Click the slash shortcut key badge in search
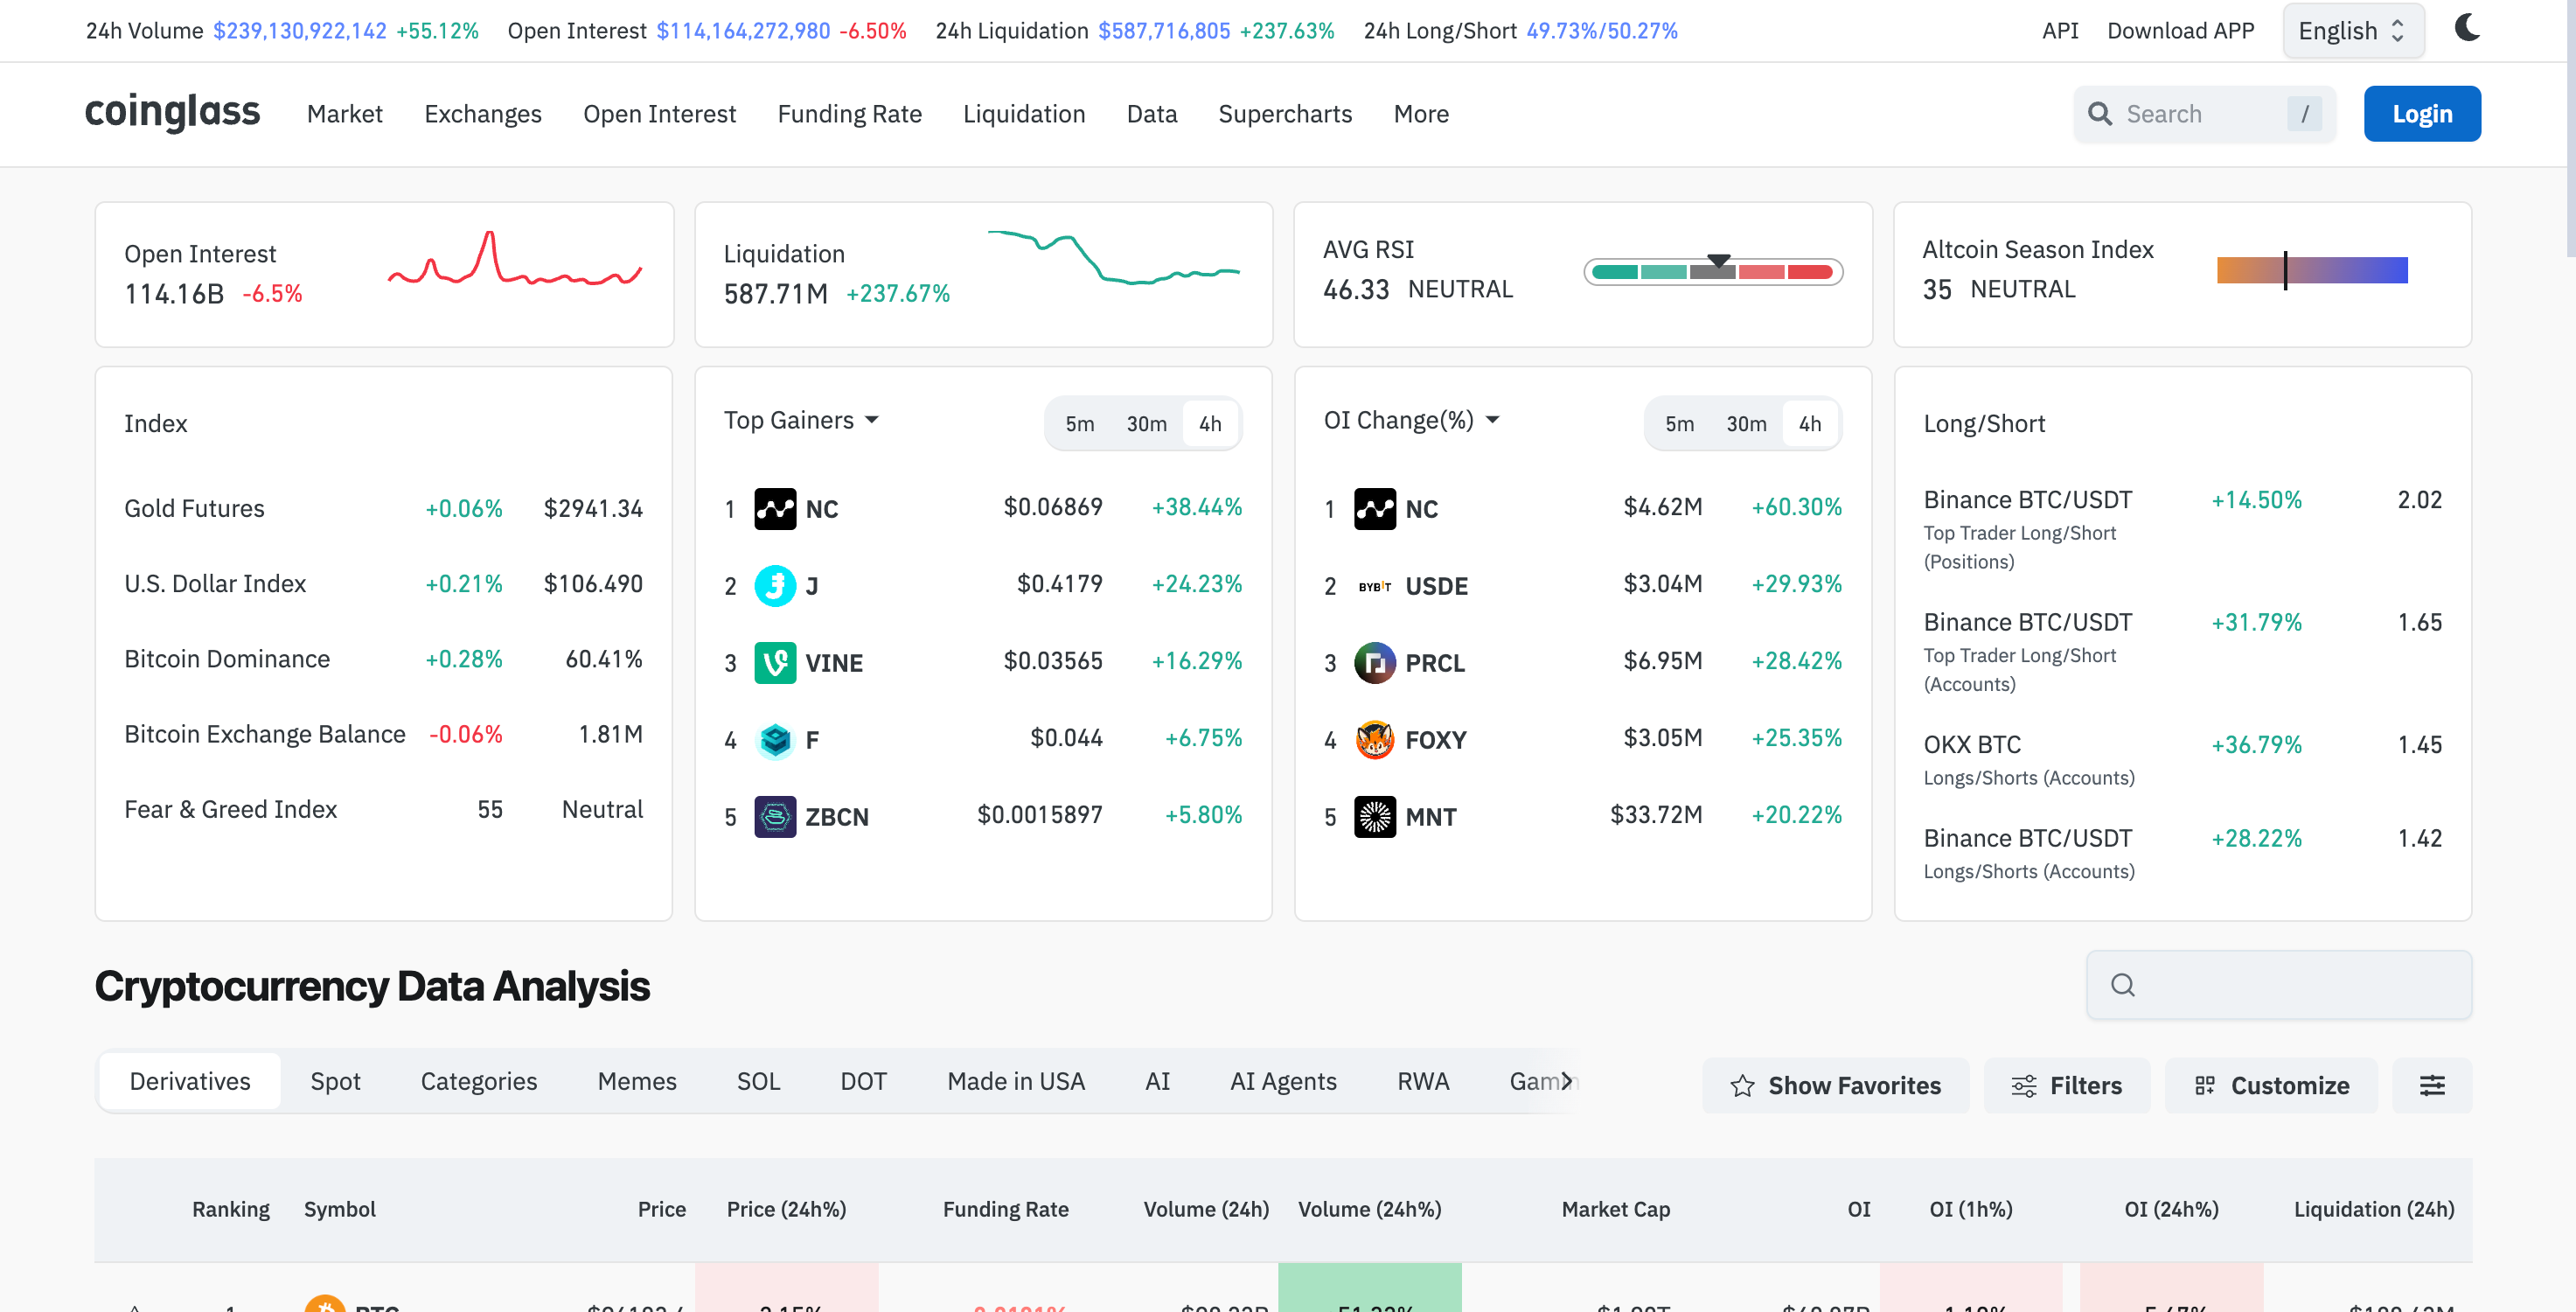Image resolution: width=2576 pixels, height=1312 pixels. click(2304, 114)
